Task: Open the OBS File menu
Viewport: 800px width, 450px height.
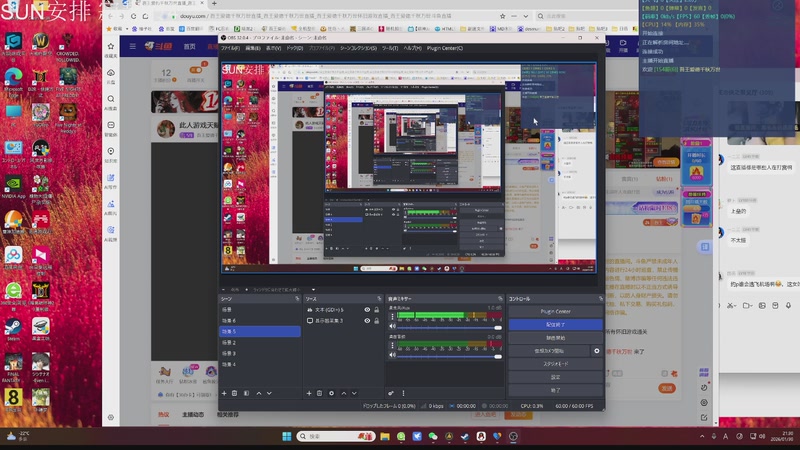Action: click(x=230, y=48)
